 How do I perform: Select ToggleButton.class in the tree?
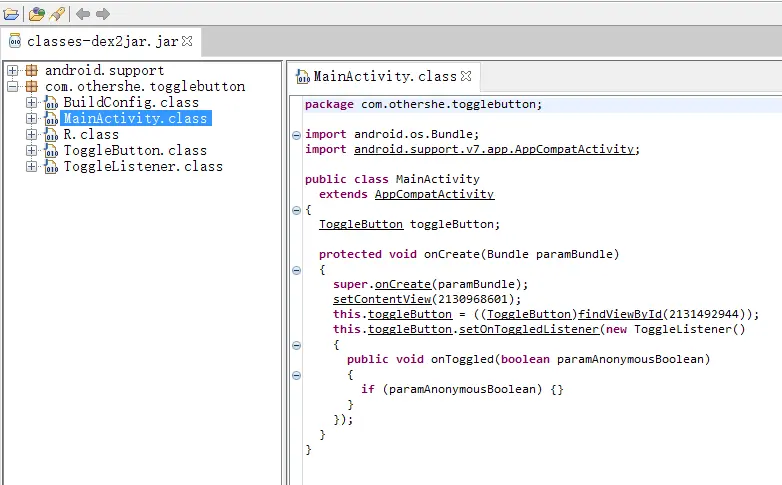coord(134,150)
